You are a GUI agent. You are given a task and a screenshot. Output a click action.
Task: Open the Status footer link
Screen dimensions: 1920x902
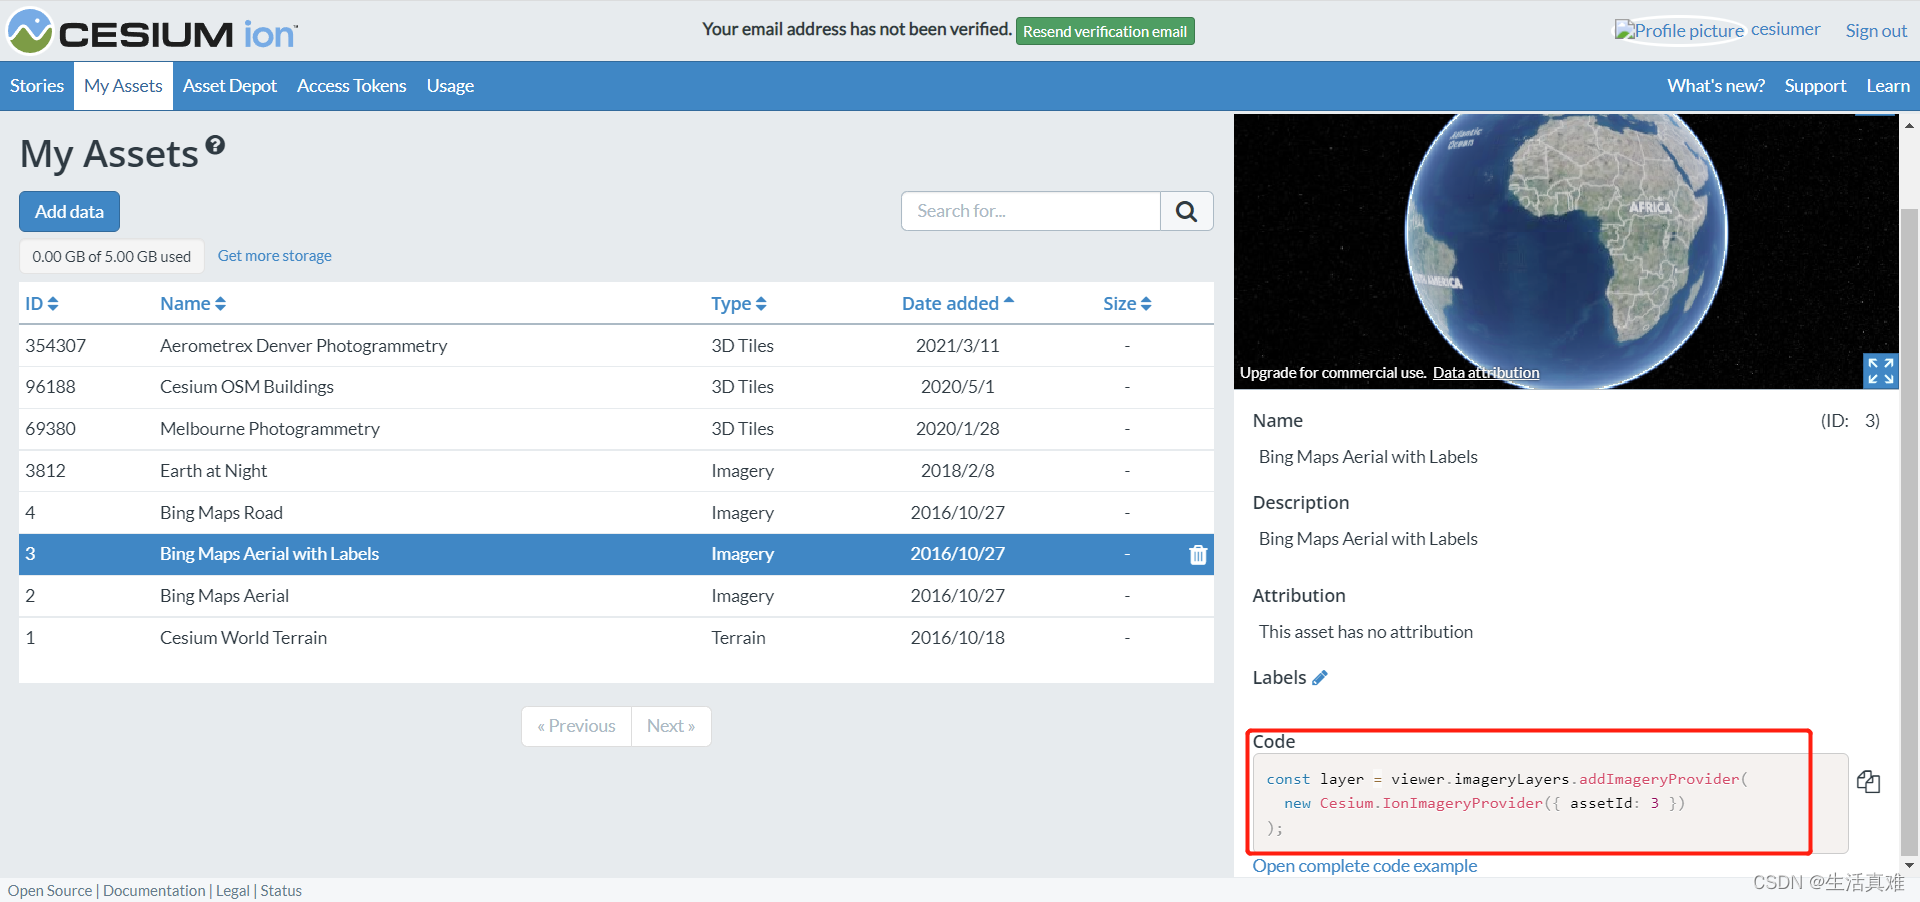(281, 891)
